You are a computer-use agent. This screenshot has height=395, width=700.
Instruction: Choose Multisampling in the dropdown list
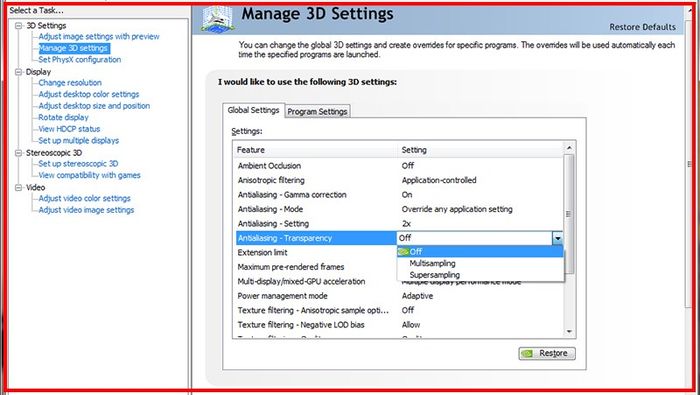pos(480,263)
